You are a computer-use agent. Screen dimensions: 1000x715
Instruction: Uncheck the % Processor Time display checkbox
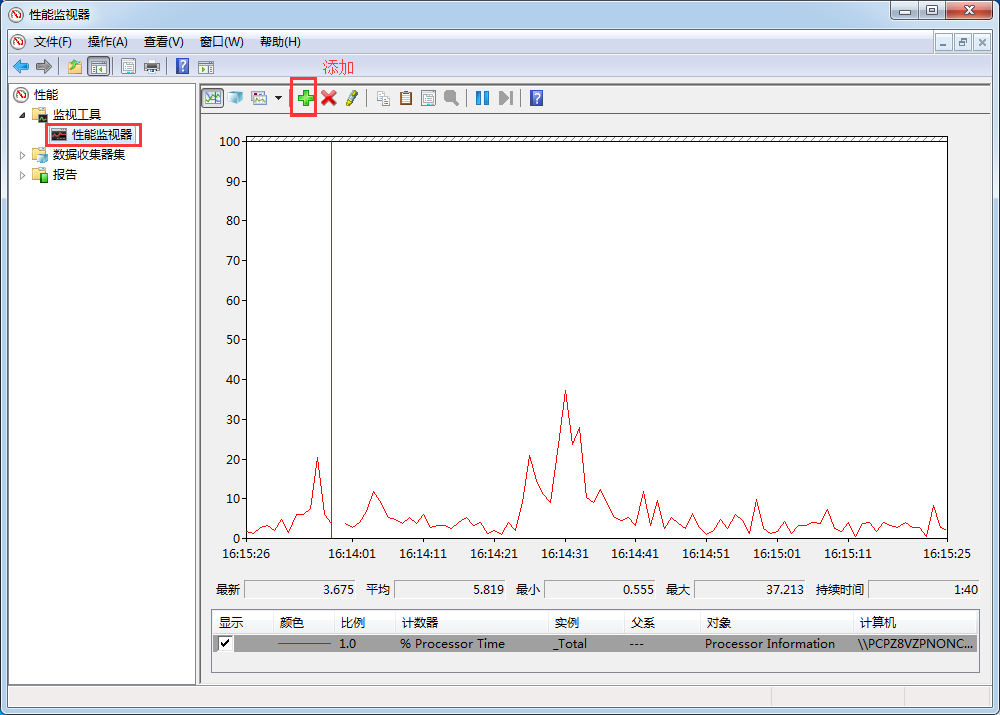coord(225,644)
